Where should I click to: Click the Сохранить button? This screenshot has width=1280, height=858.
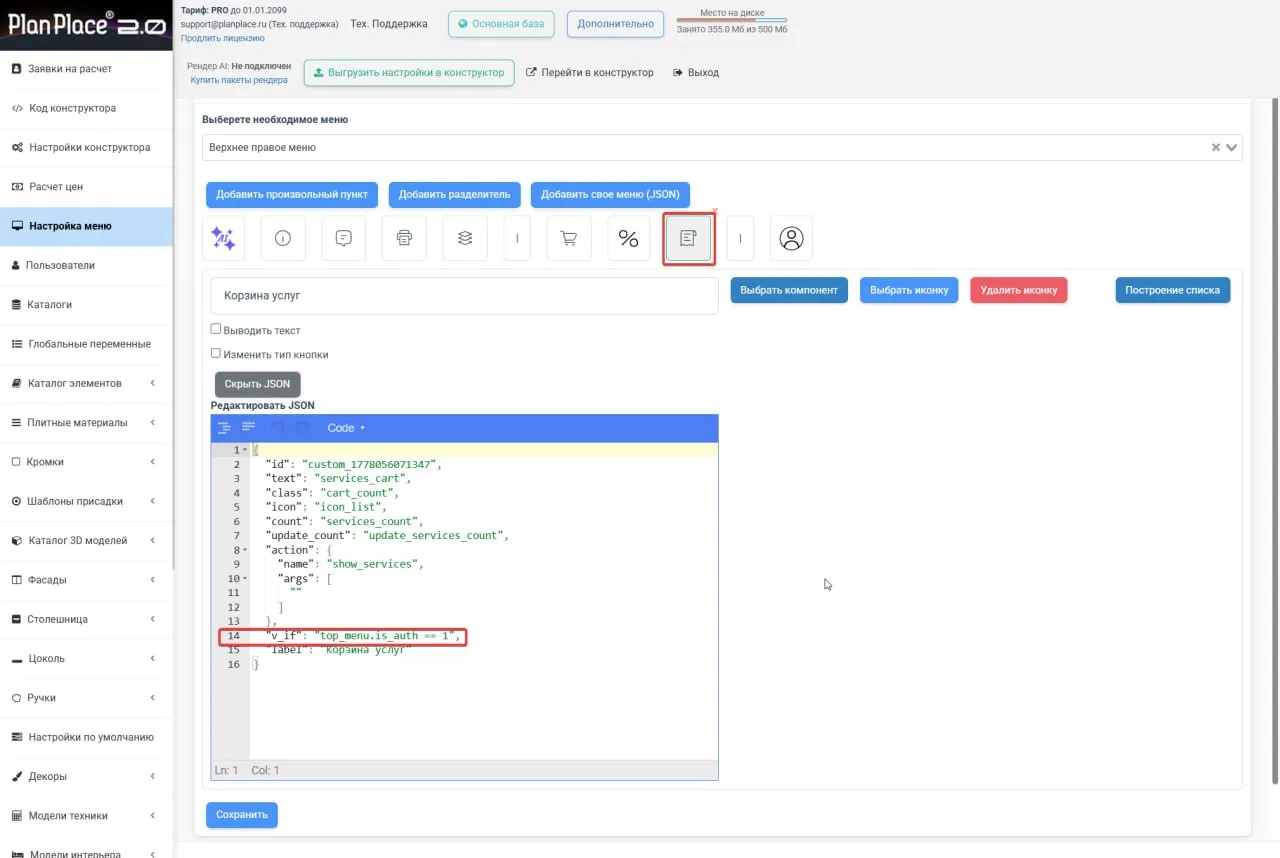click(242, 815)
